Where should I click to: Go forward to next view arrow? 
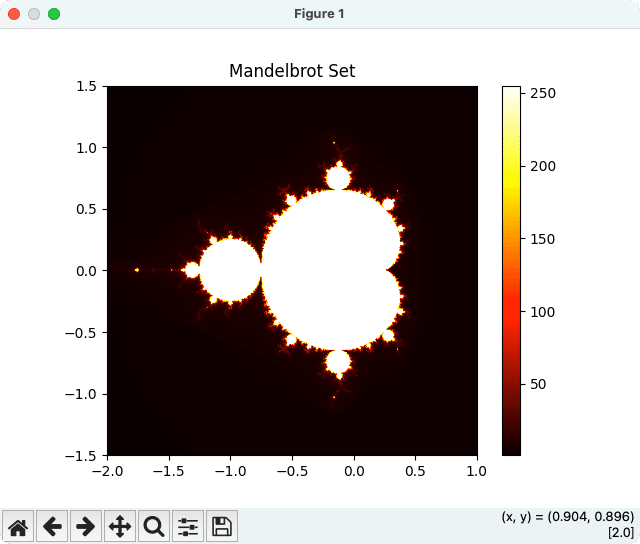coord(86,526)
